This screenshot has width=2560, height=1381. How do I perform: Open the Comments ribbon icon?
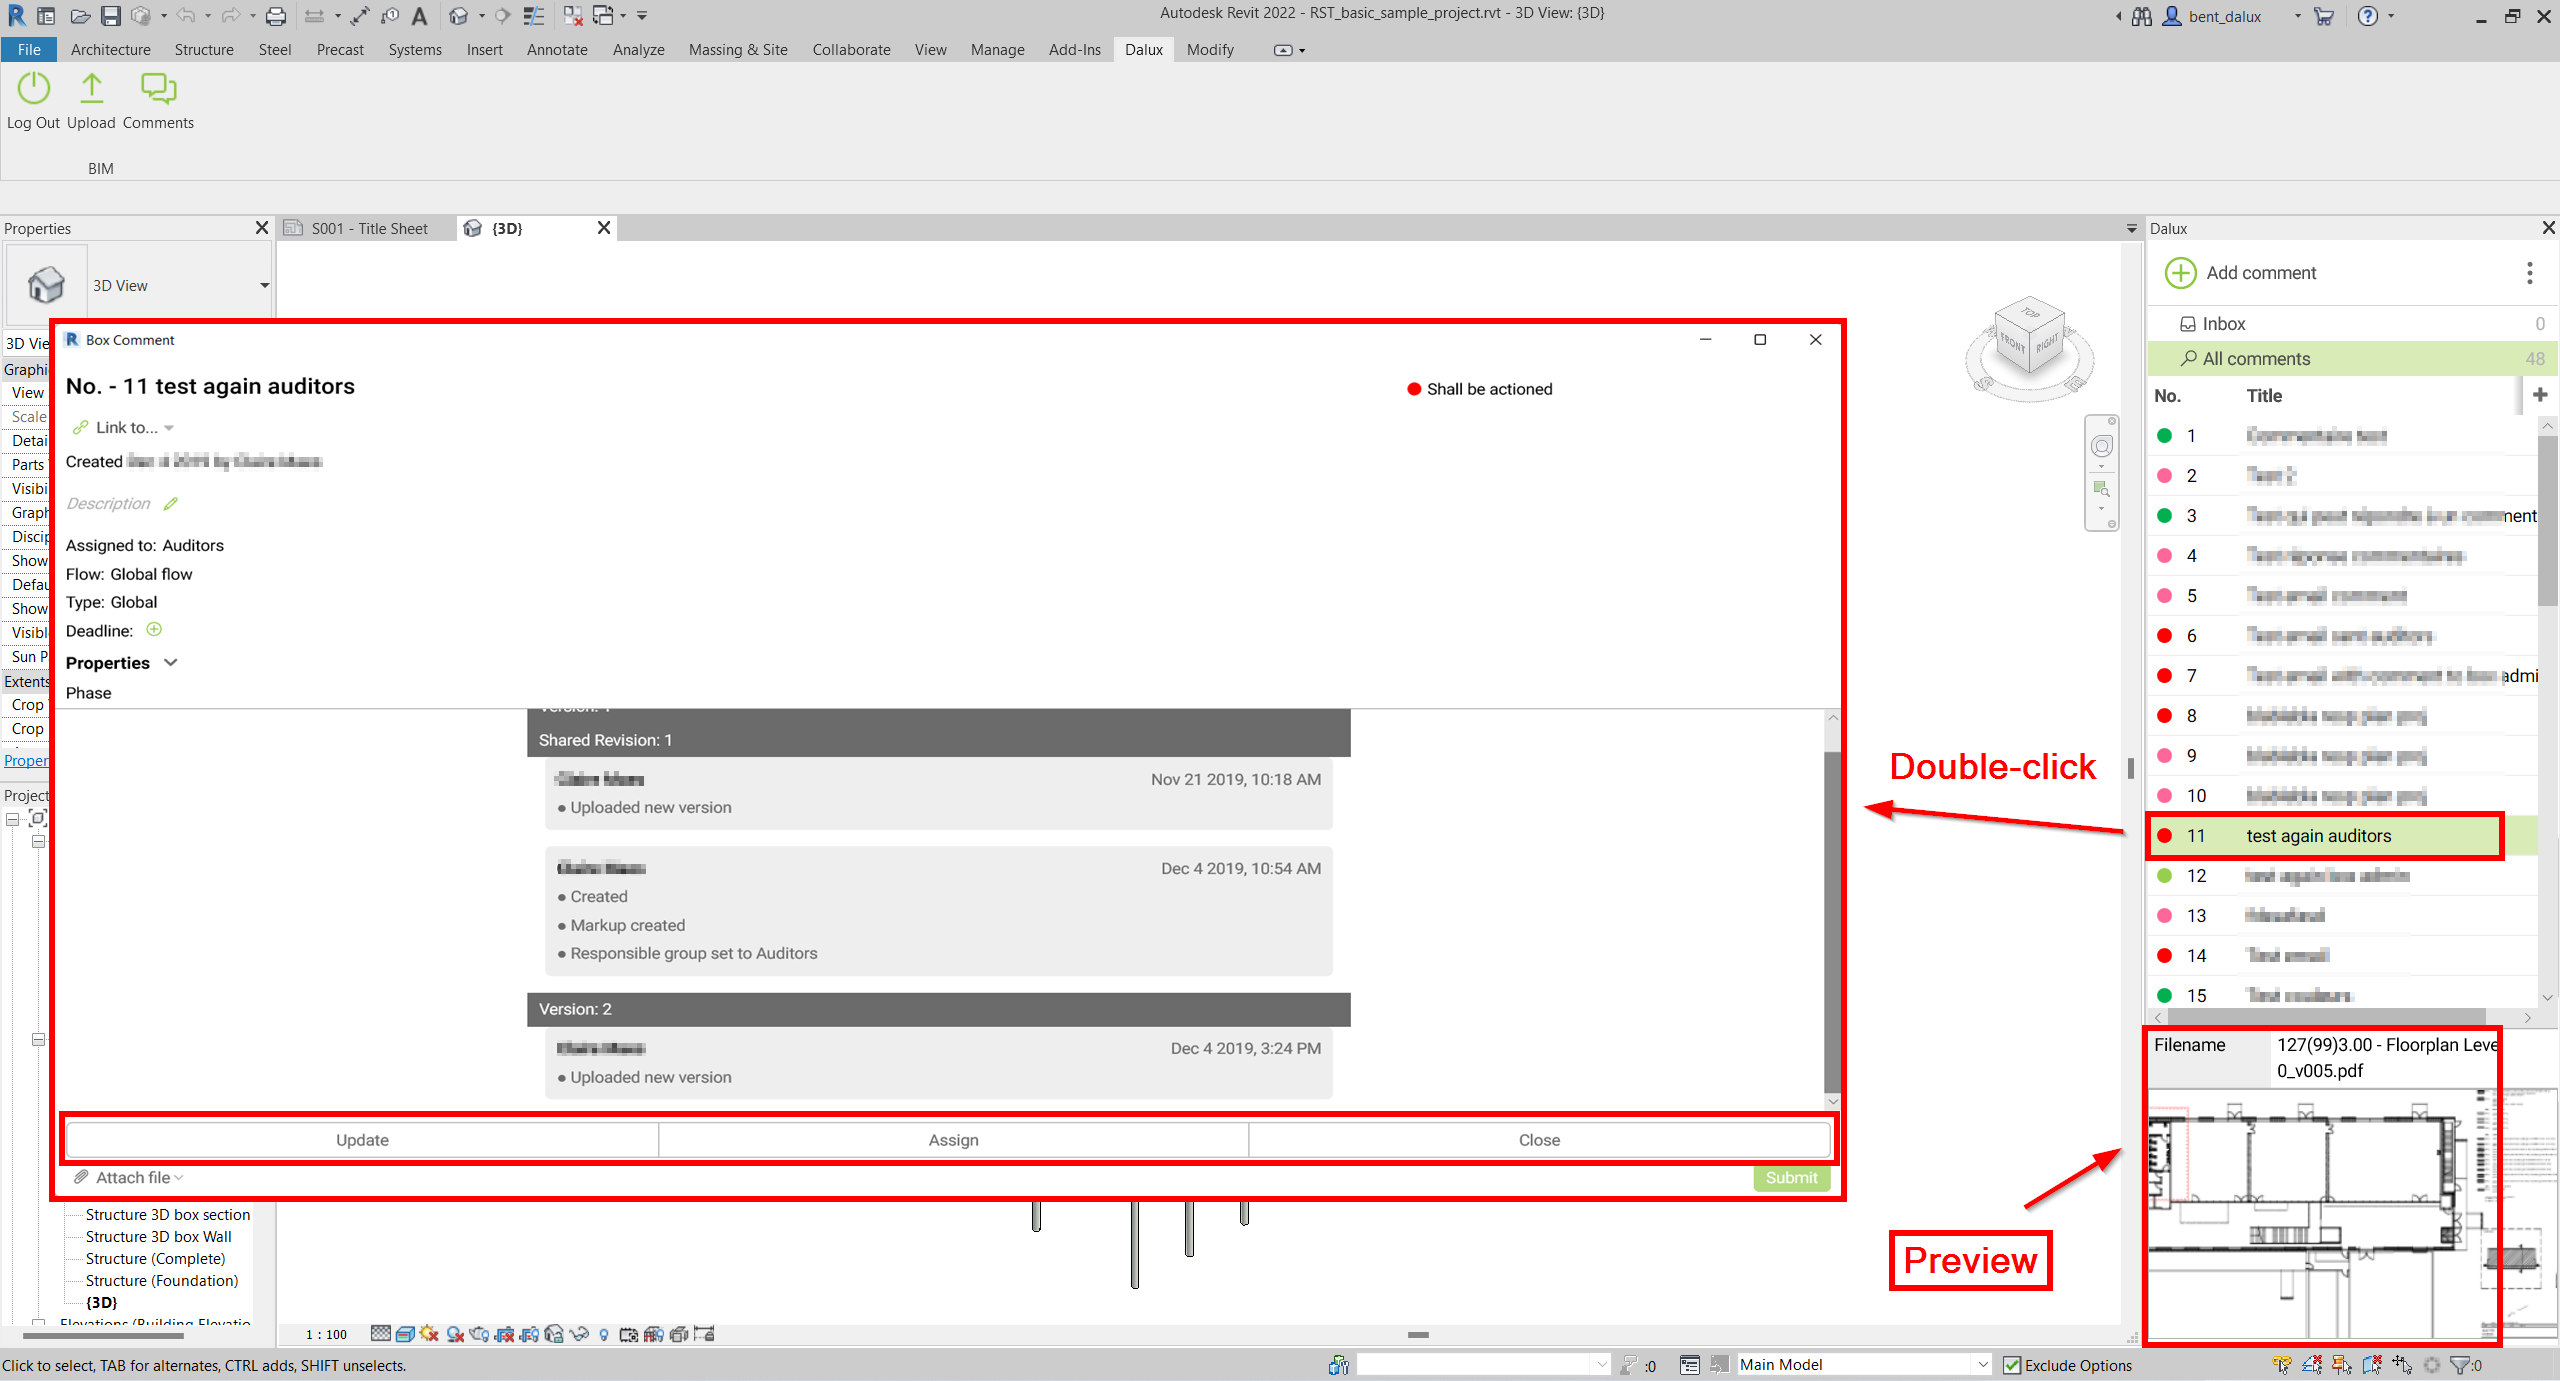tap(158, 89)
